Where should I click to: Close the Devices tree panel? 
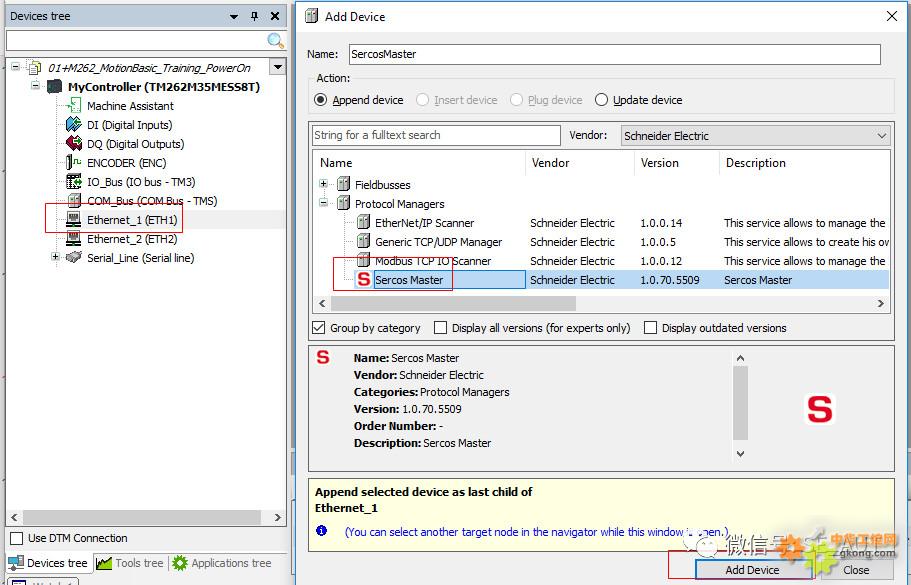coord(275,16)
